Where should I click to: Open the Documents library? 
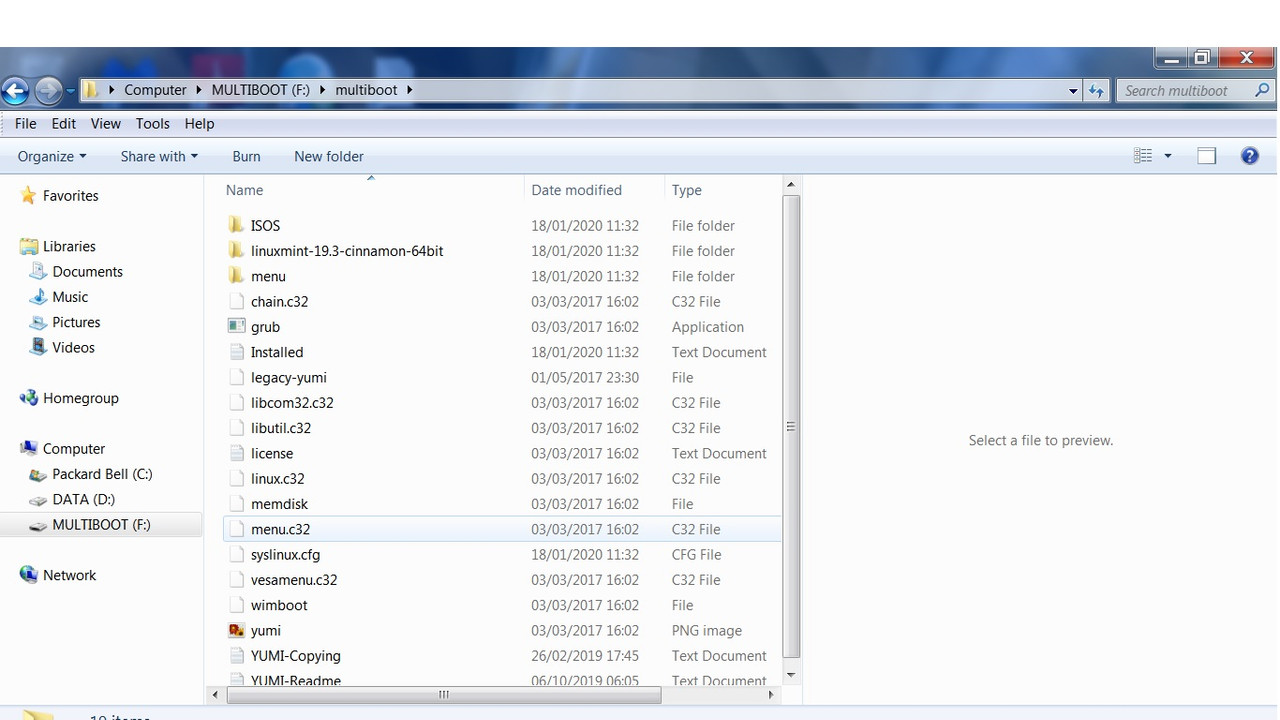click(x=87, y=272)
